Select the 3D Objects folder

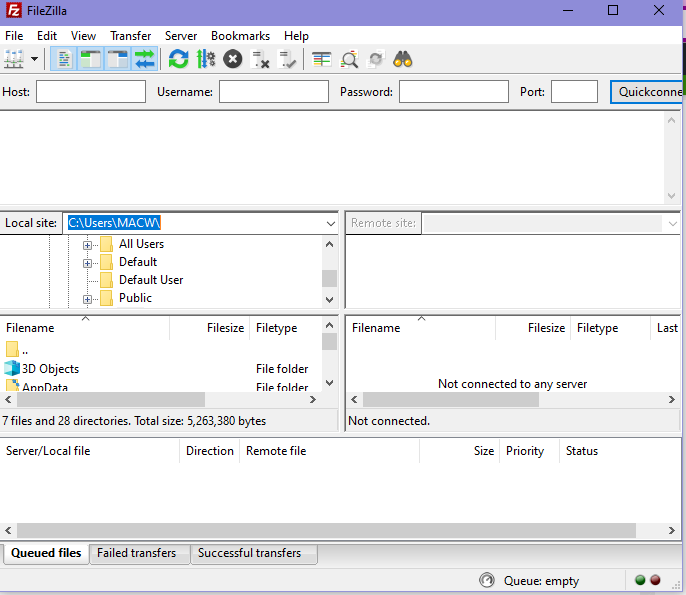pyautogui.click(x=162, y=369)
